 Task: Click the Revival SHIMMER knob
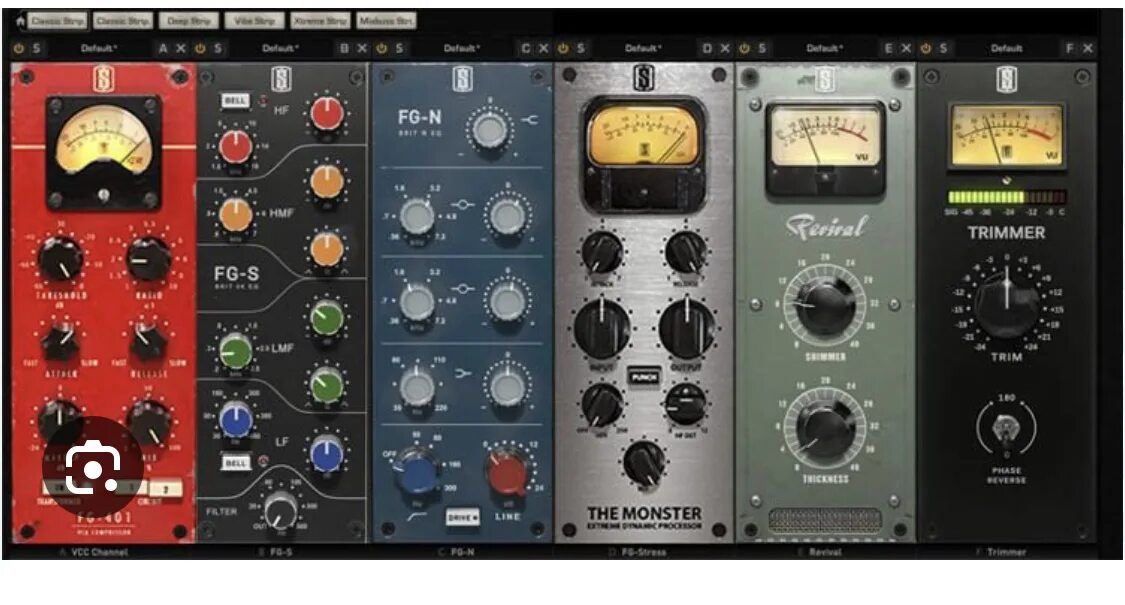825,304
